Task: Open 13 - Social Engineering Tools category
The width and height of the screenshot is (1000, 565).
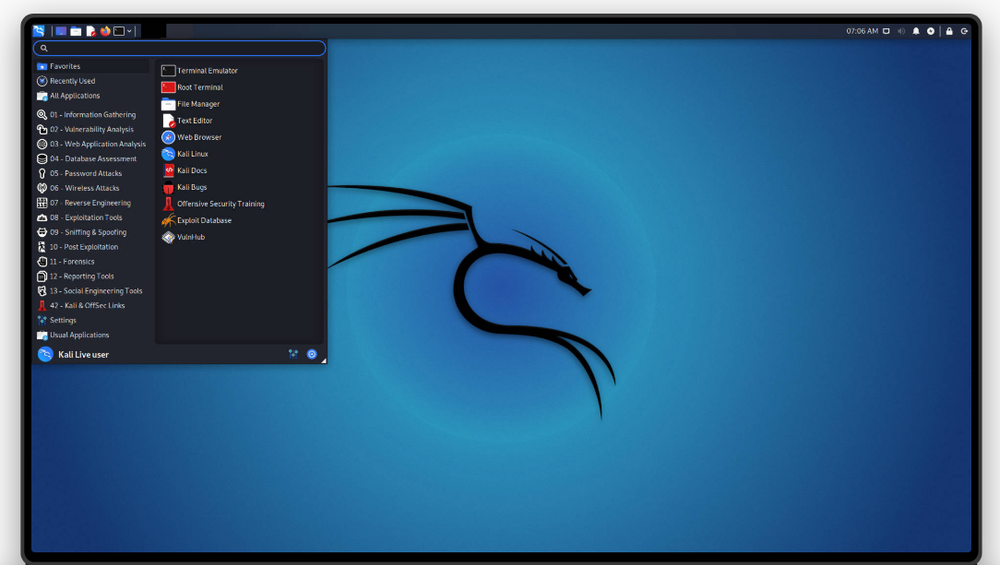Action: tap(92, 291)
